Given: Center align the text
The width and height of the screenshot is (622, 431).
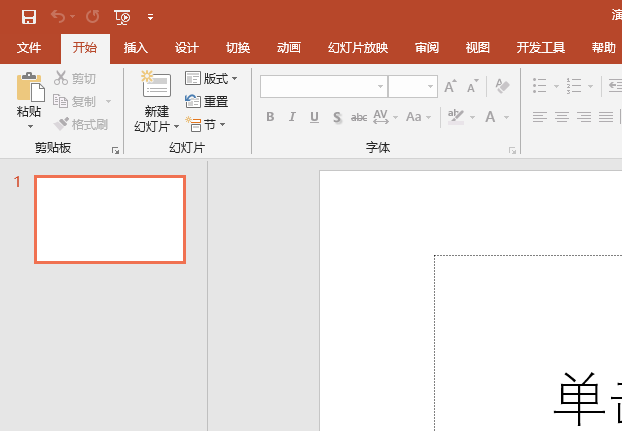Looking at the screenshot, I should click(x=562, y=117).
